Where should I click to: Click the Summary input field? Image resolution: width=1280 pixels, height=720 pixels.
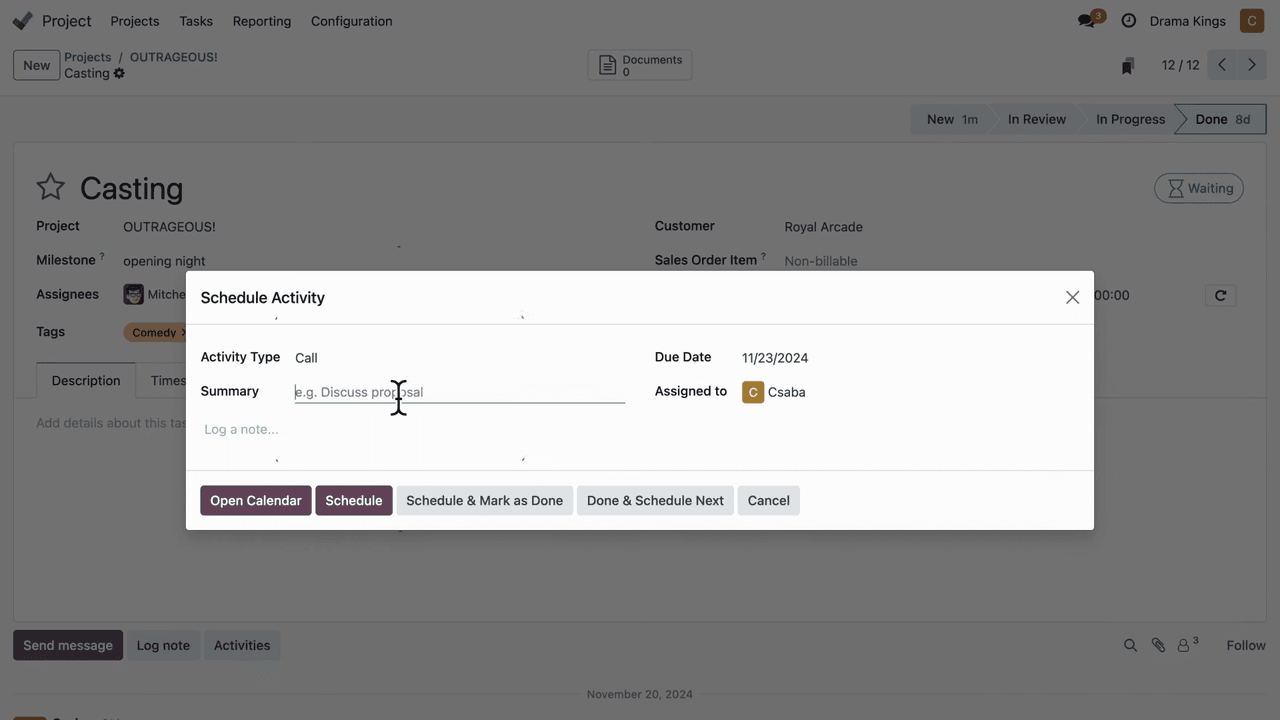click(x=459, y=392)
